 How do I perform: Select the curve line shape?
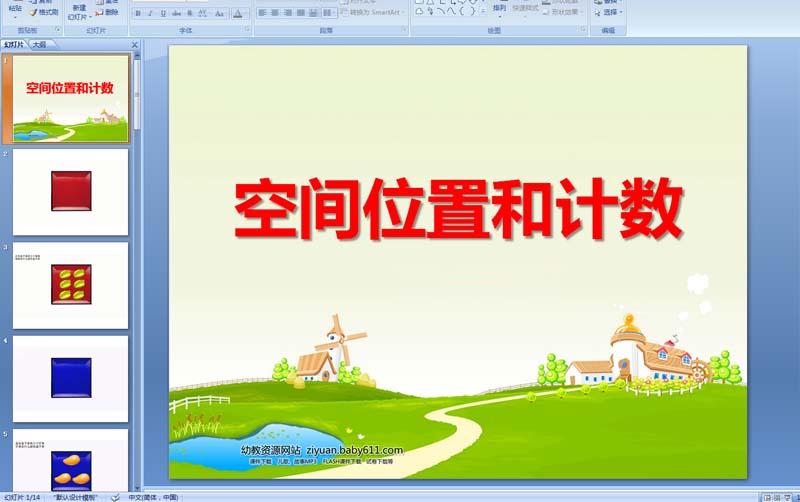click(451, 11)
